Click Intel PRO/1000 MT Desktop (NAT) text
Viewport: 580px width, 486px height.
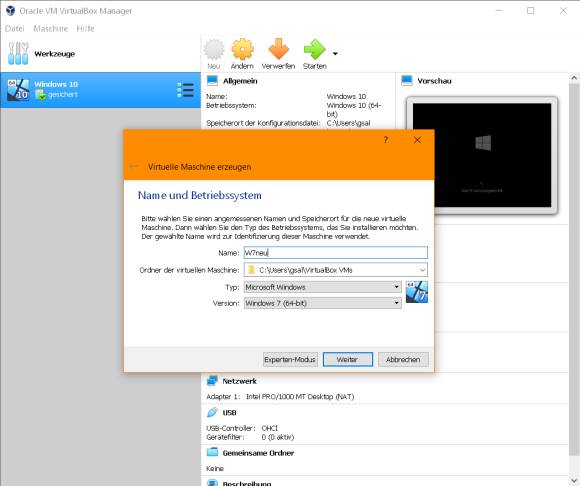coord(300,396)
